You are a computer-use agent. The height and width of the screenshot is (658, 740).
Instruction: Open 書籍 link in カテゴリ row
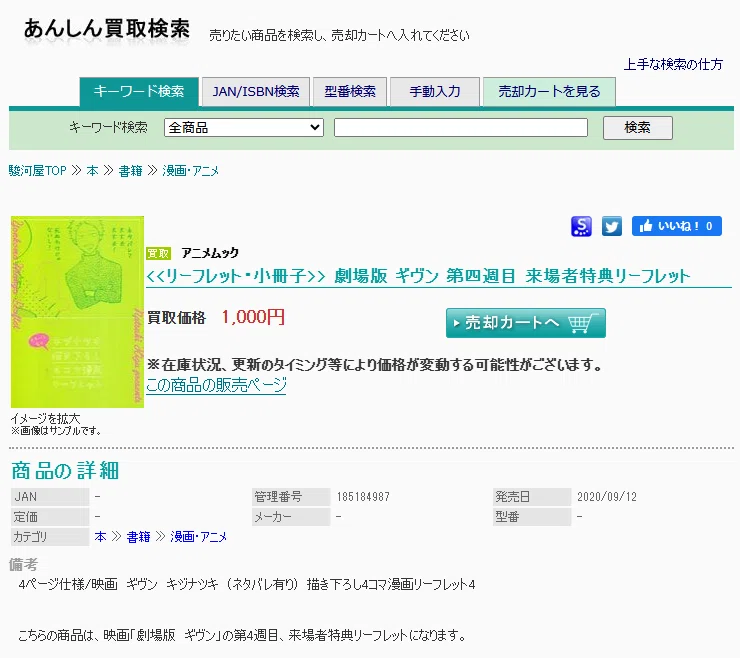pyautogui.click(x=138, y=537)
